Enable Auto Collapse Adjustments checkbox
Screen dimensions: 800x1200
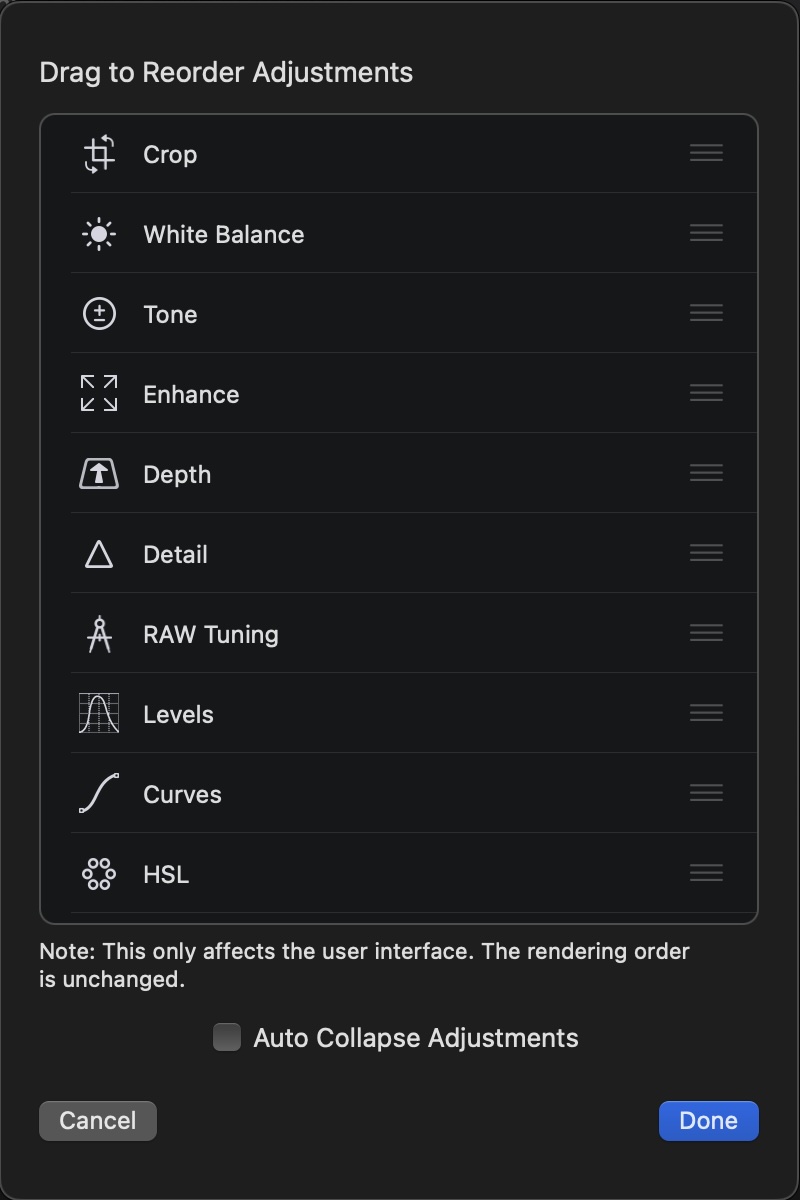[x=227, y=1037]
